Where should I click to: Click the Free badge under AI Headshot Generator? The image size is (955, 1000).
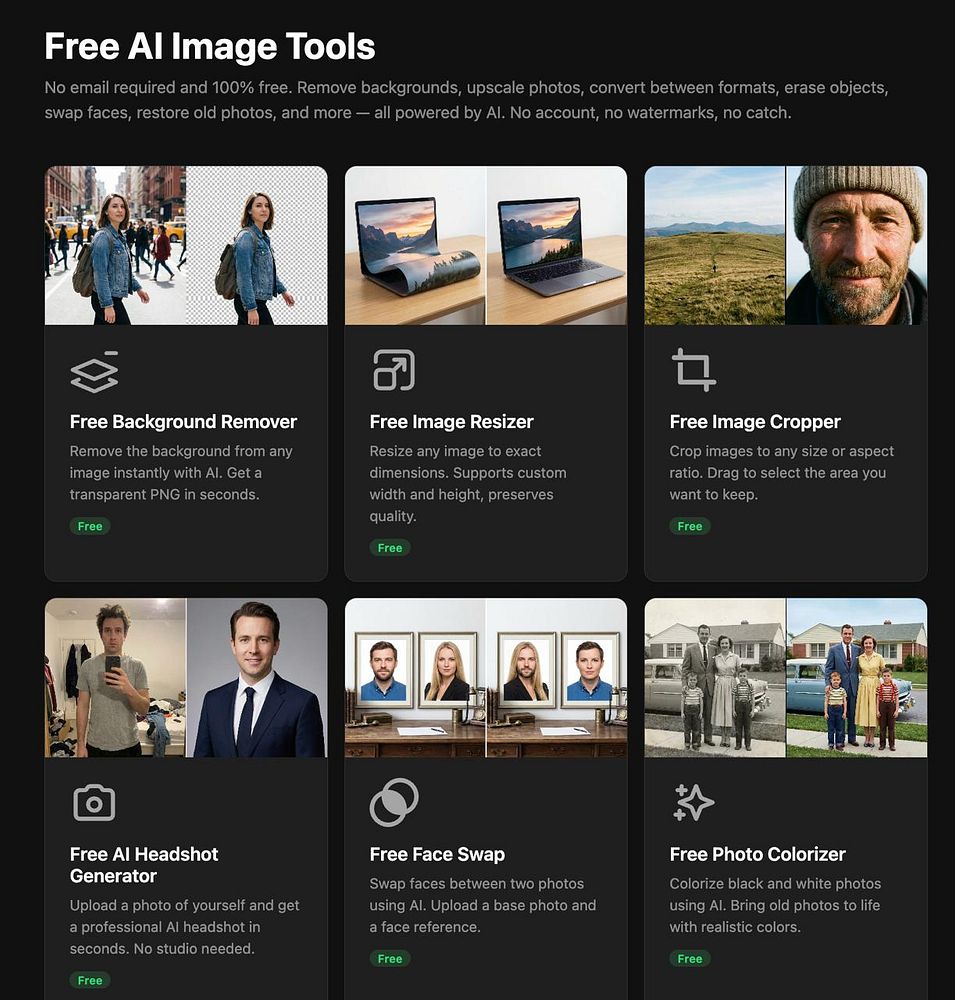pos(90,980)
